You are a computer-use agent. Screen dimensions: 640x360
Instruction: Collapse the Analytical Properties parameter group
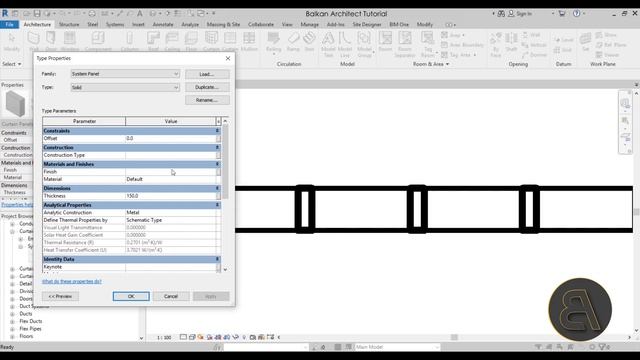pyautogui.click(x=217, y=205)
